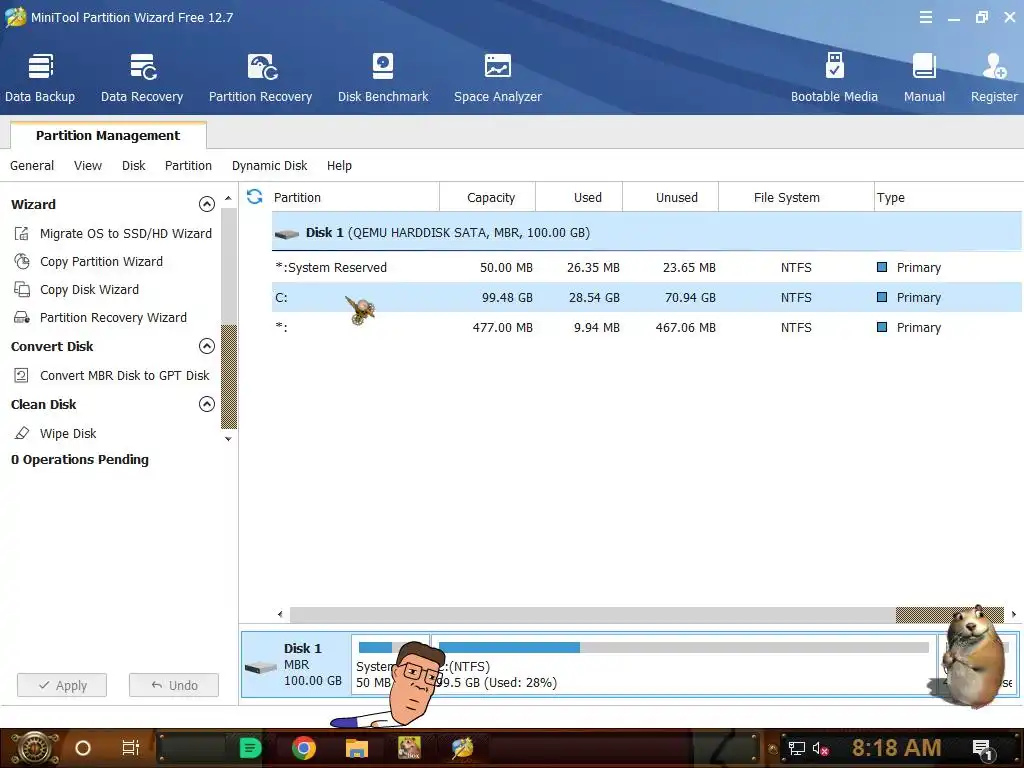The image size is (1024, 768).
Task: Click the File System column header
Action: (x=797, y=197)
